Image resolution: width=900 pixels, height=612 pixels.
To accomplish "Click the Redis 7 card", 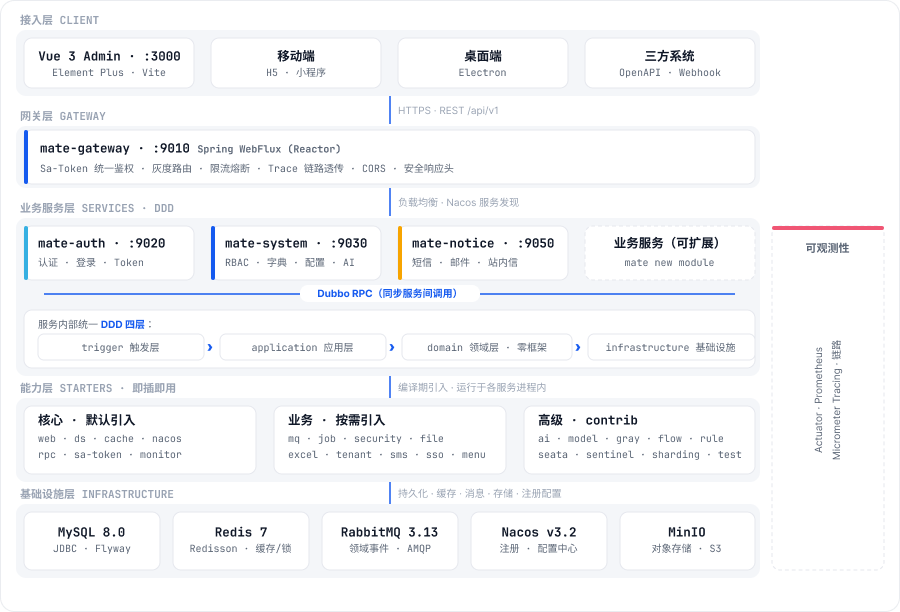I will tap(240, 541).
